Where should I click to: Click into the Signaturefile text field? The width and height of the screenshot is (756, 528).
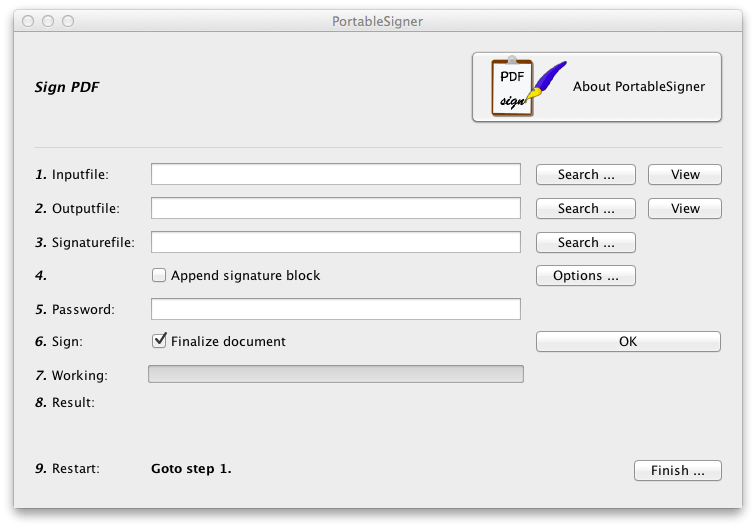(336, 242)
